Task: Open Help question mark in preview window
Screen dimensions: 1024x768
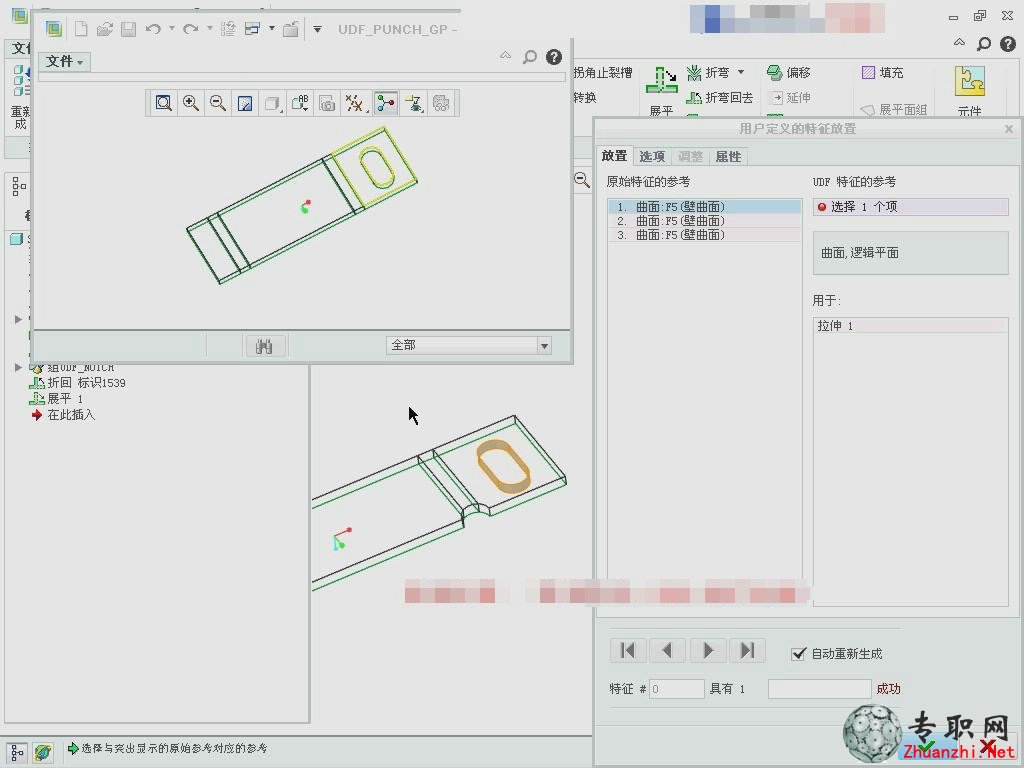Action: coord(554,57)
